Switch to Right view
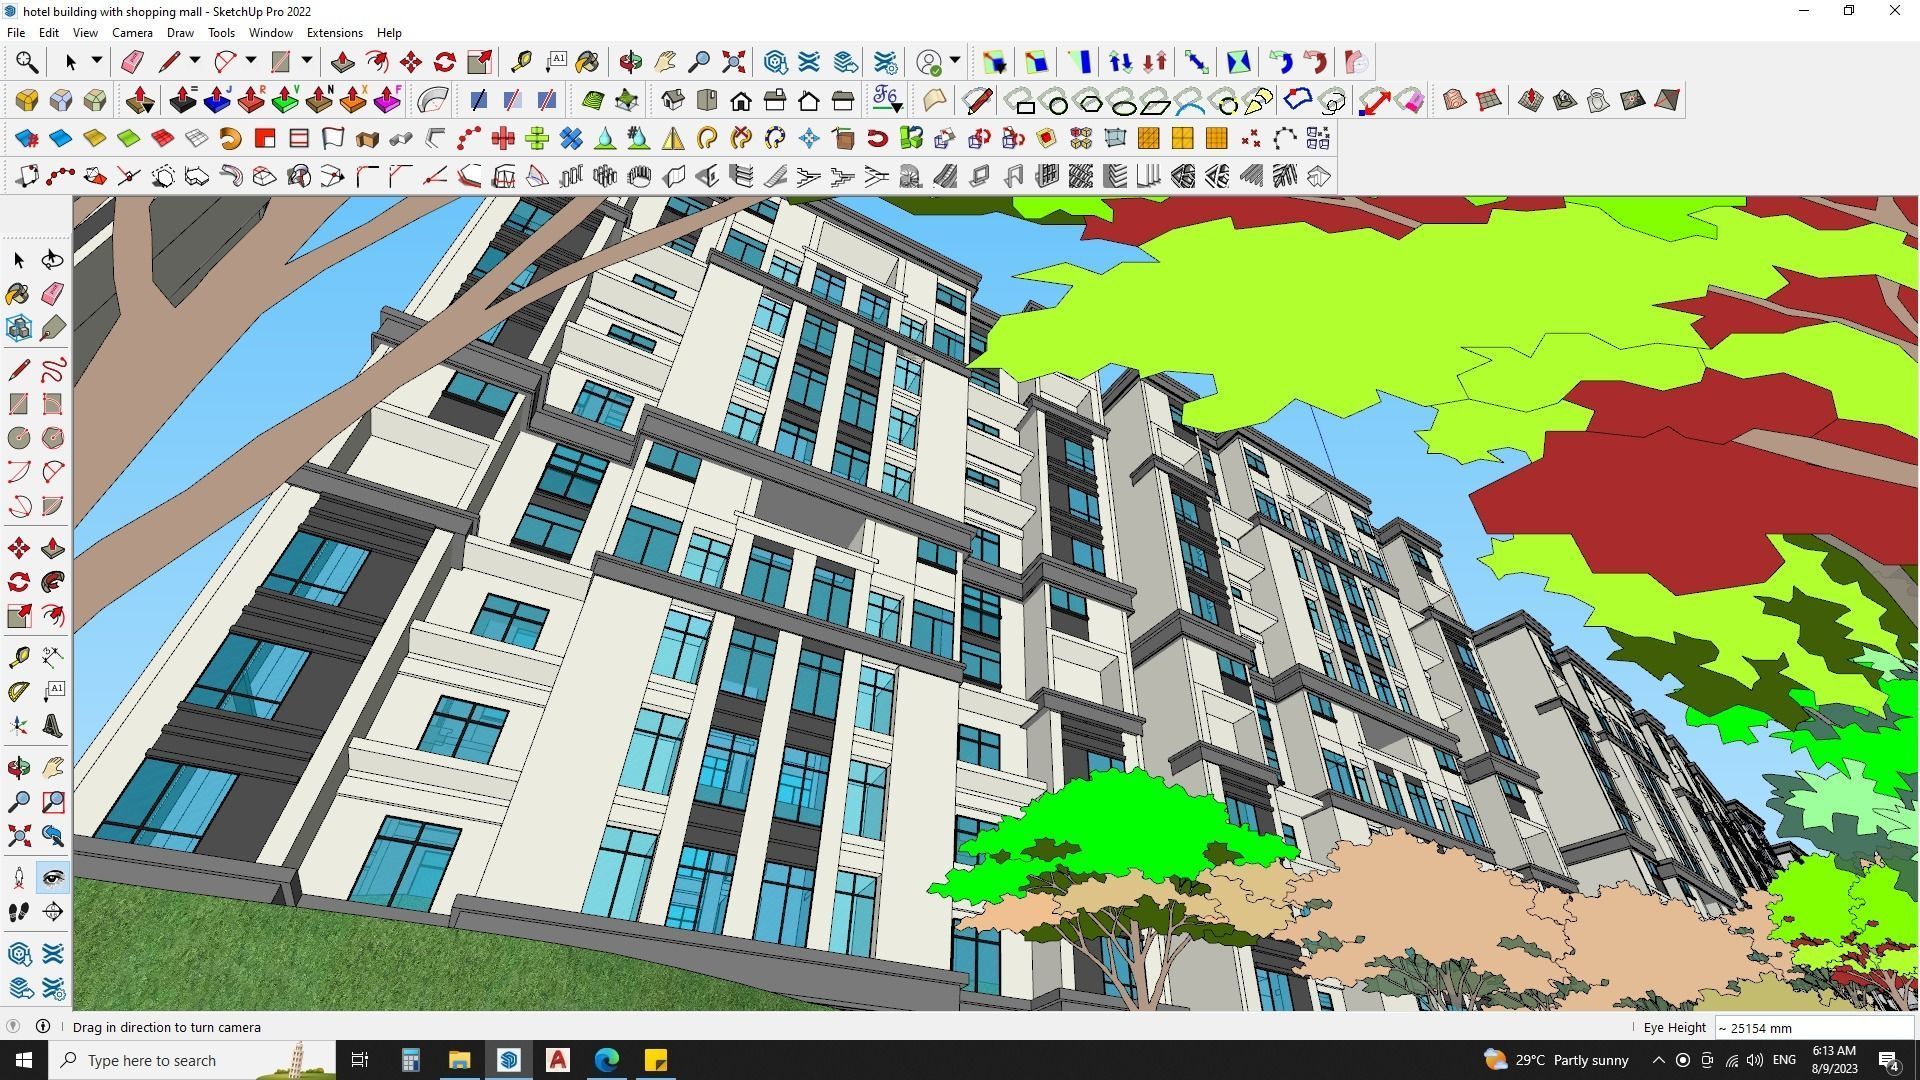 click(775, 100)
